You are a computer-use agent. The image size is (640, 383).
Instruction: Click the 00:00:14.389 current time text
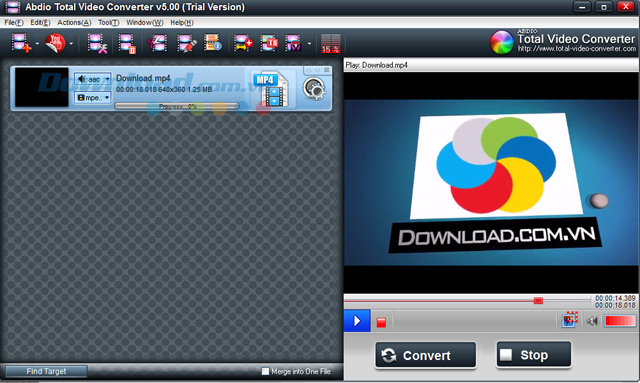pyautogui.click(x=615, y=298)
